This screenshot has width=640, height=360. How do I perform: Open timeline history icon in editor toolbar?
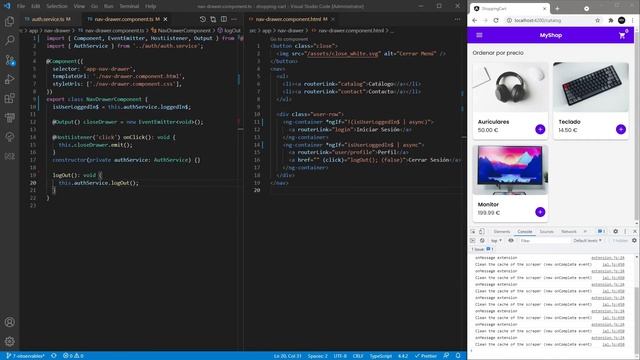pyautogui.click(x=203, y=19)
